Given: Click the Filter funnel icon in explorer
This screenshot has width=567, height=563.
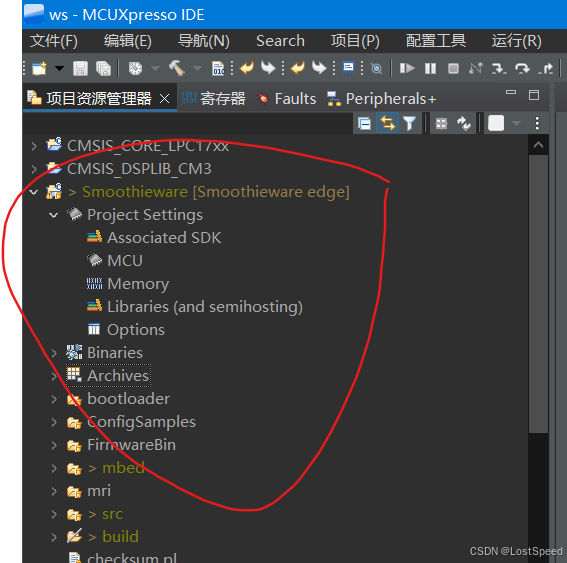Looking at the screenshot, I should tap(409, 123).
